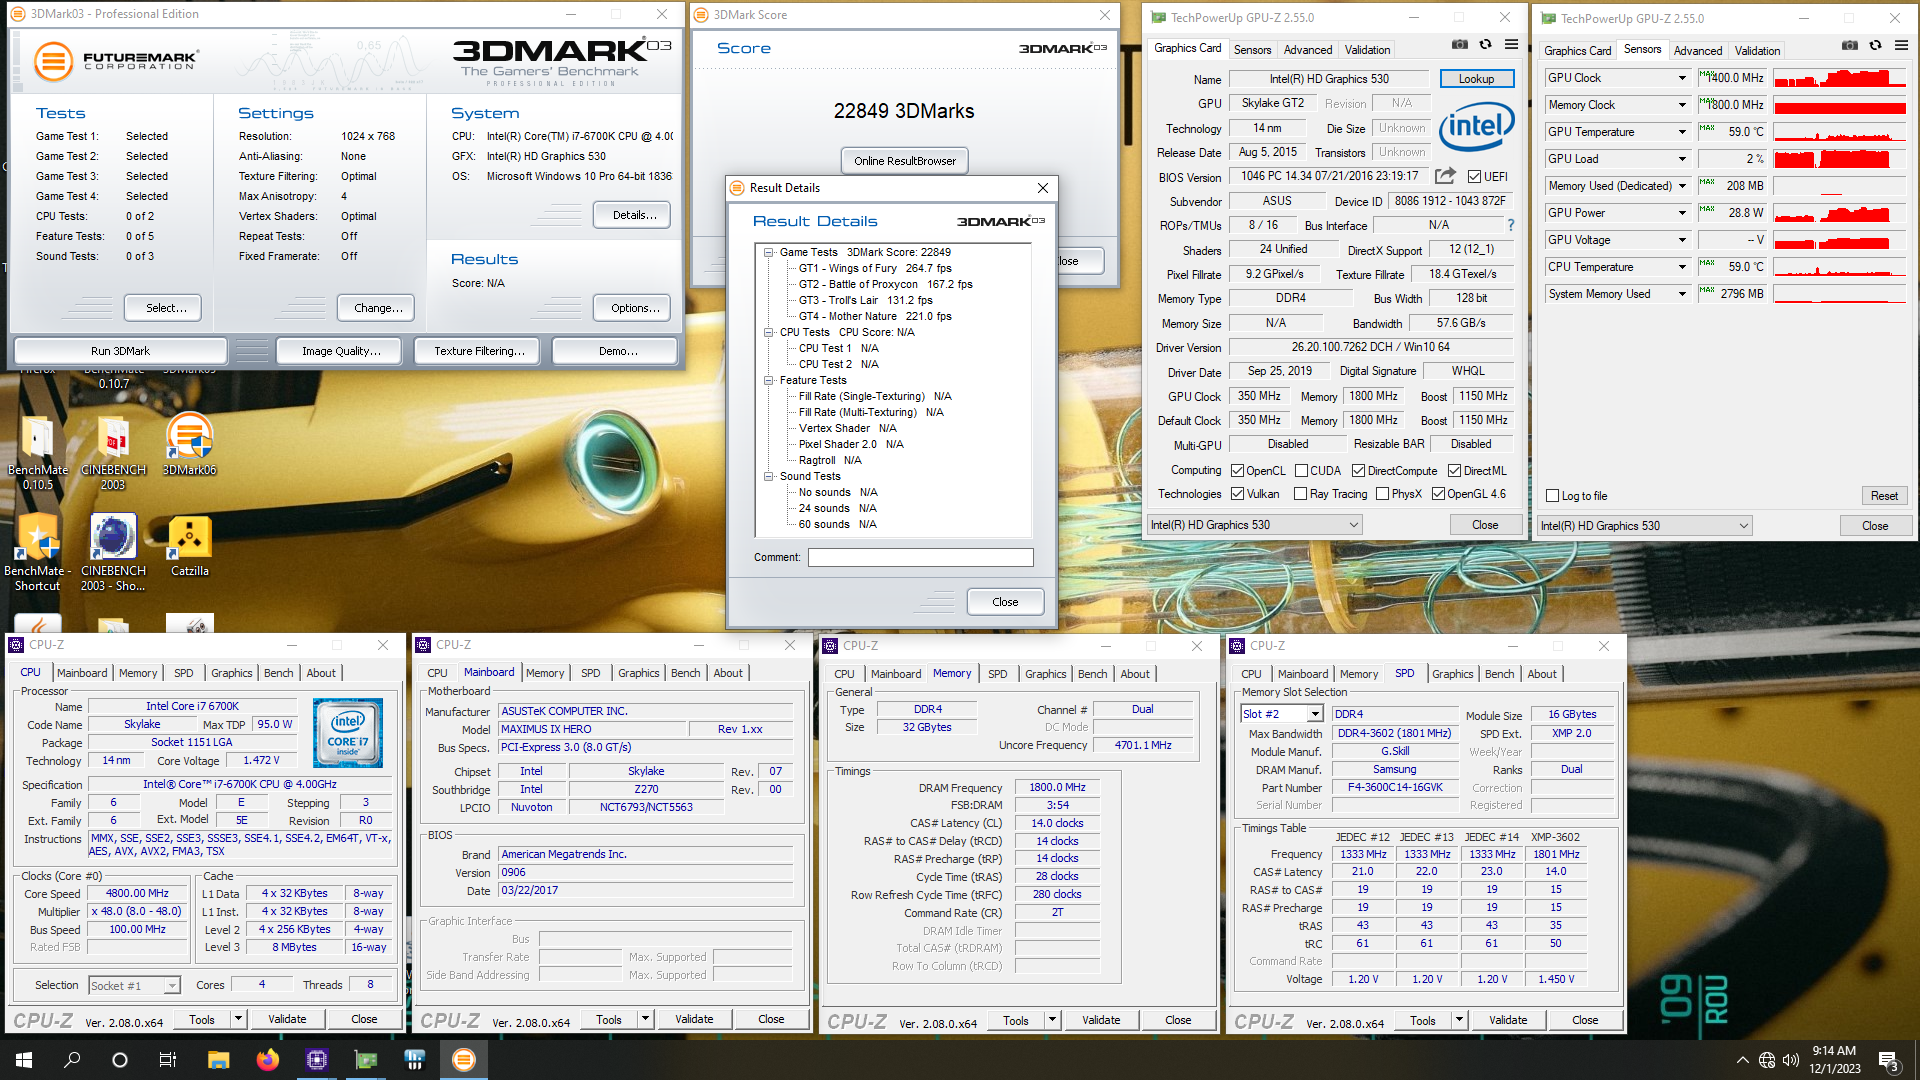Image resolution: width=1920 pixels, height=1080 pixels.
Task: Open the notification center icon
Action: point(1888,1061)
